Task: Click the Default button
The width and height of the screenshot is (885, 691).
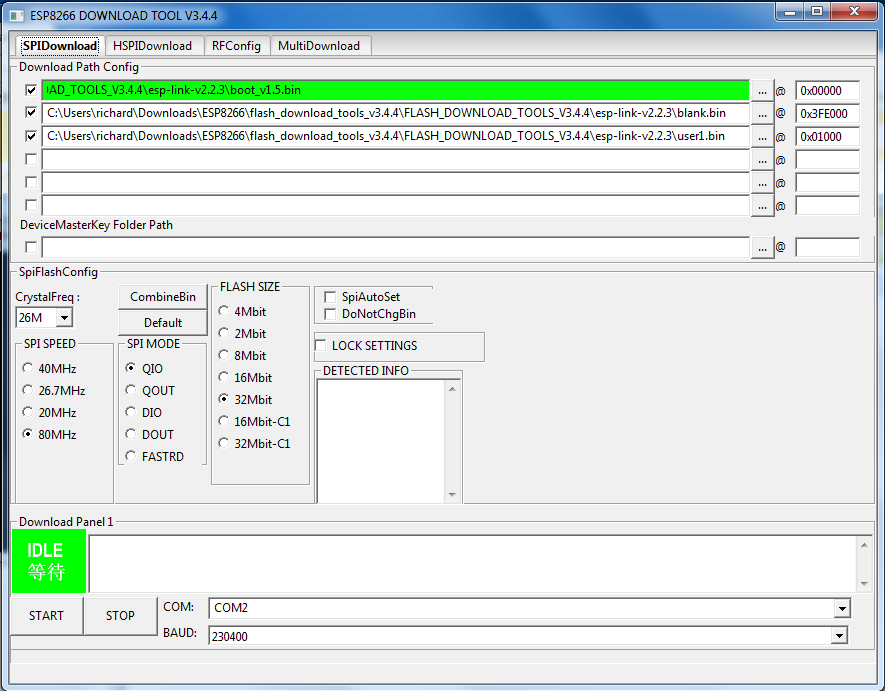Action: pyautogui.click(x=163, y=323)
